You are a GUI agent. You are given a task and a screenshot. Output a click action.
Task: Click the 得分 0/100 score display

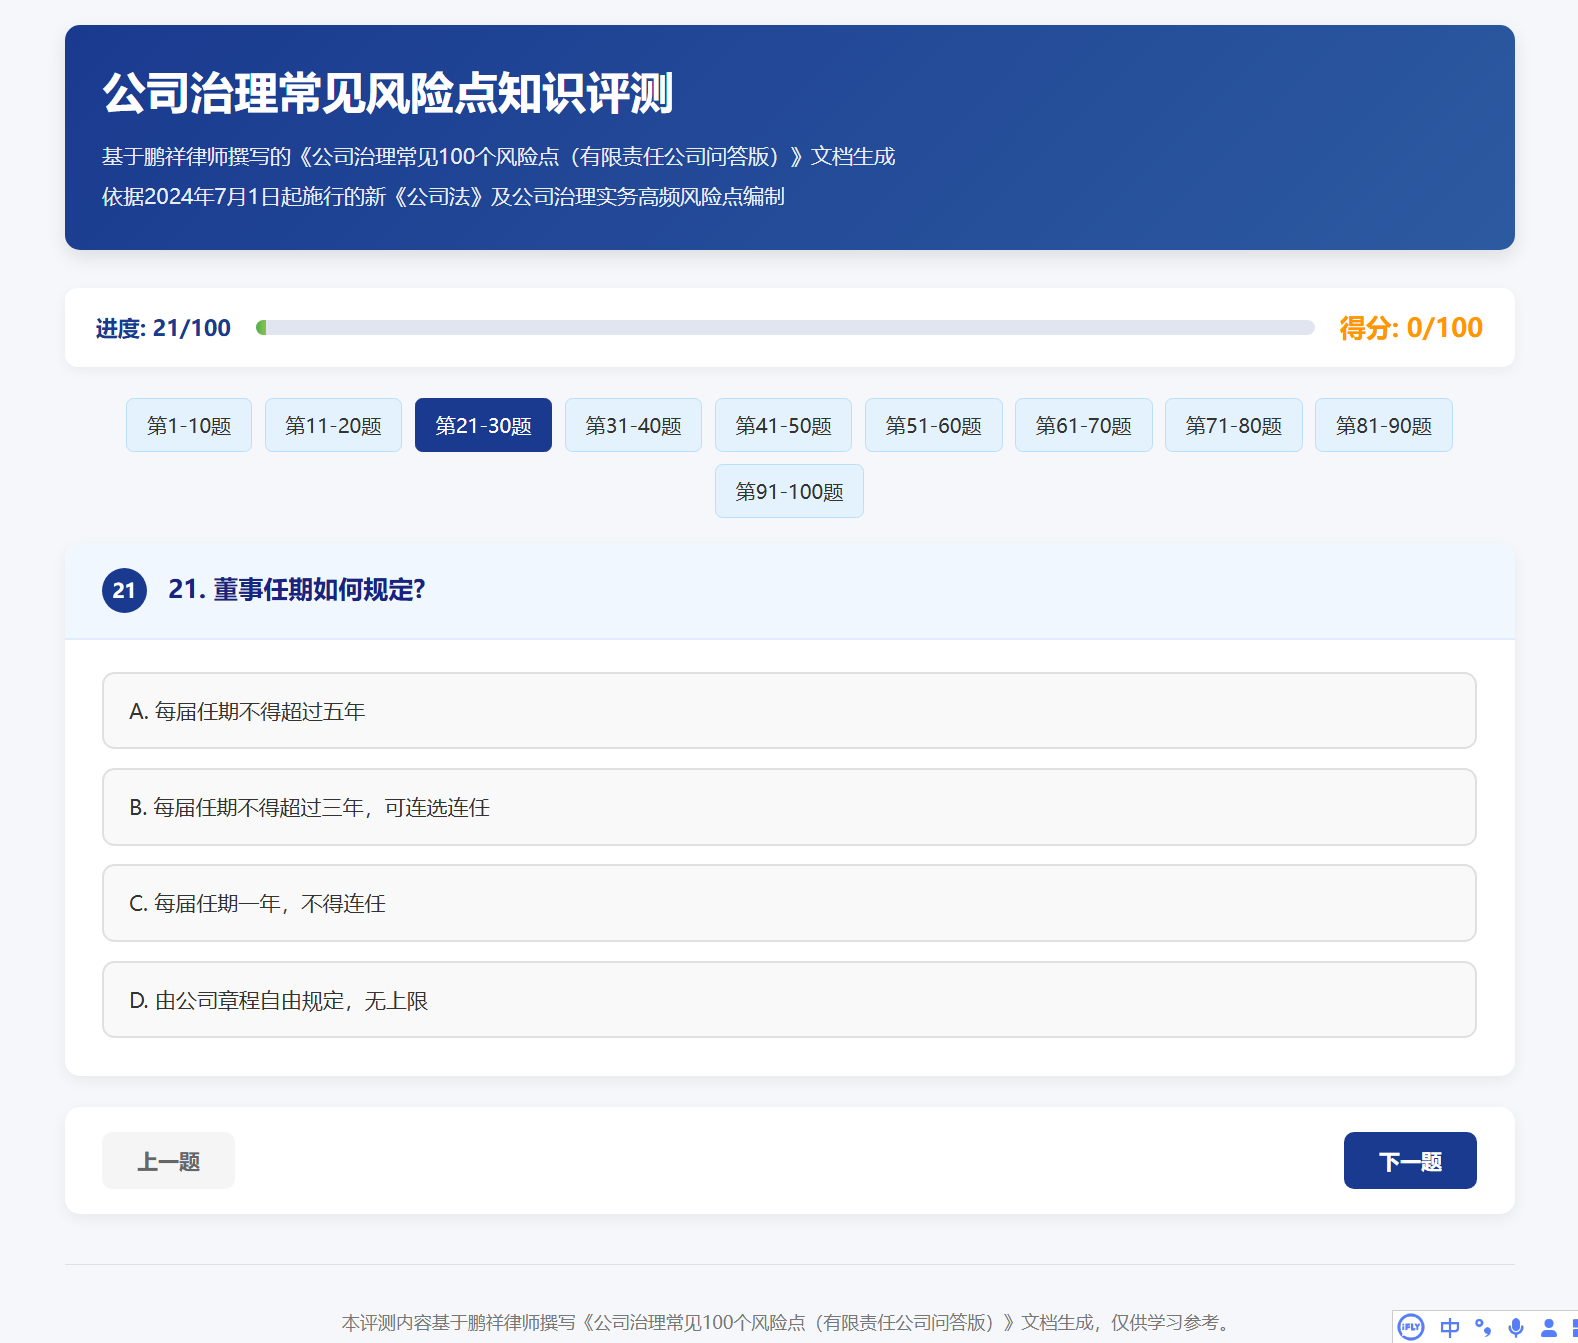tap(1410, 328)
